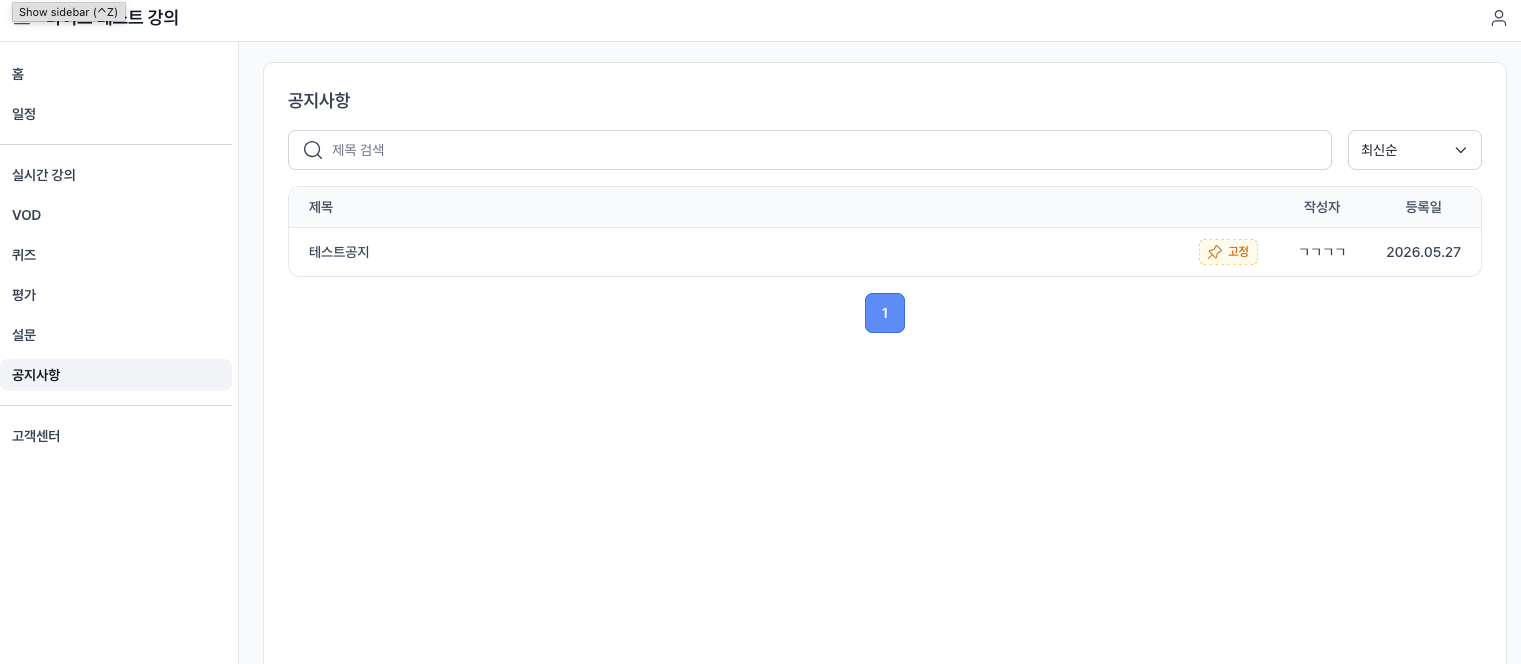This screenshot has height=664, width=1521.
Task: Click page 1 pagination button
Action: click(884, 313)
